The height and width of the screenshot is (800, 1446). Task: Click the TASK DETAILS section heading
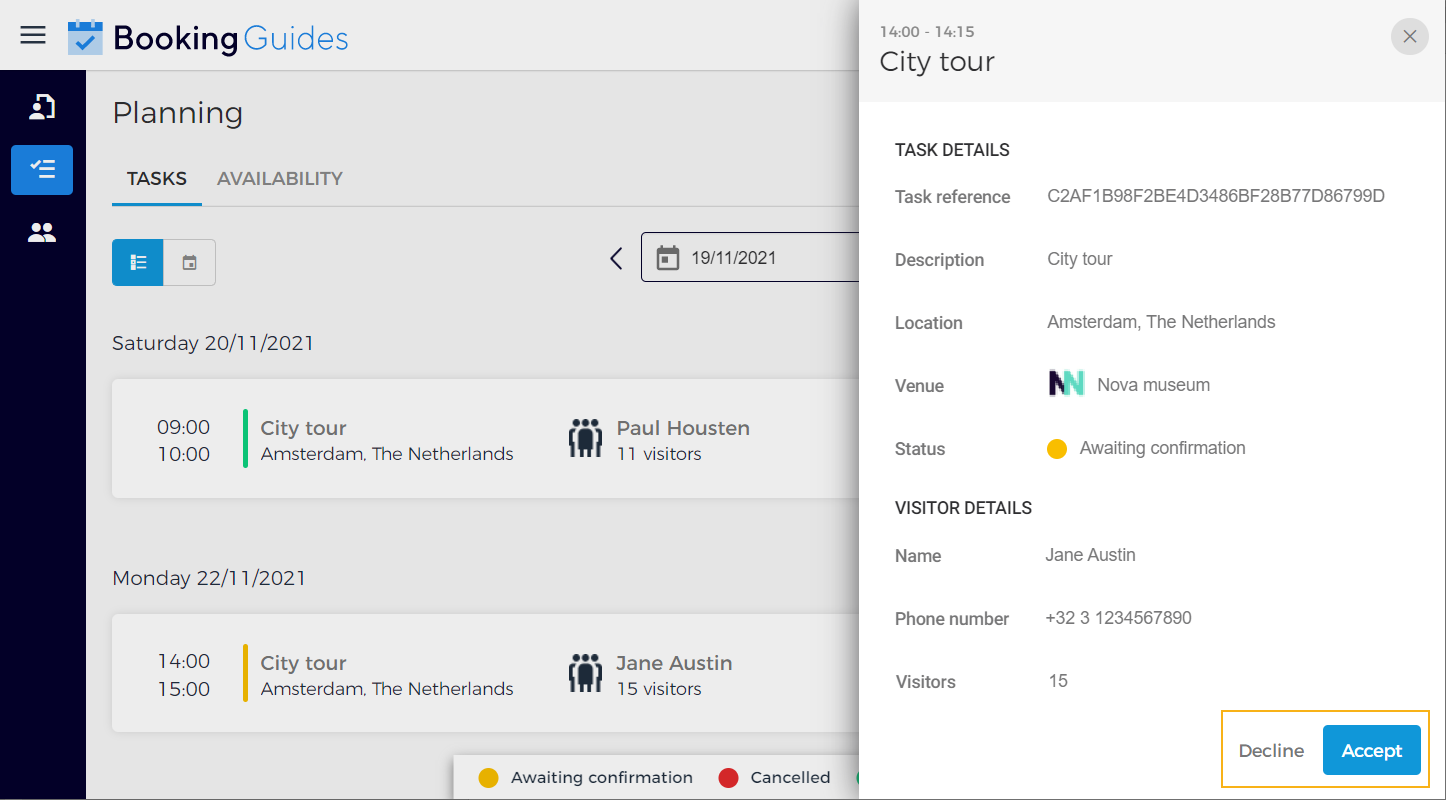tap(952, 150)
